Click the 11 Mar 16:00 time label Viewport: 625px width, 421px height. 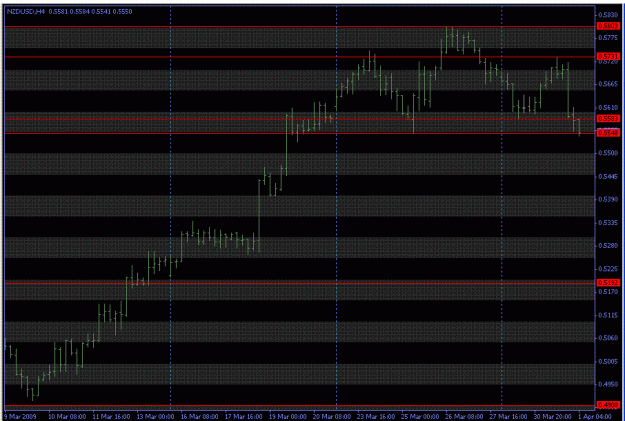(x=111, y=417)
